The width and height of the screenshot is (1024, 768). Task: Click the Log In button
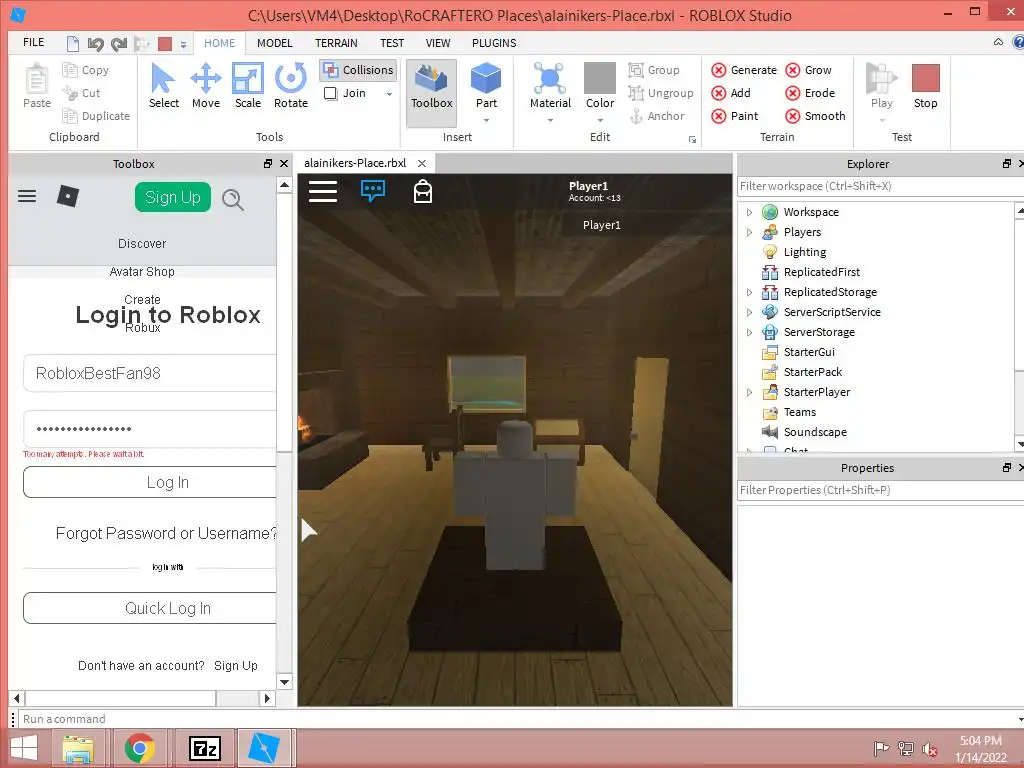(150, 482)
